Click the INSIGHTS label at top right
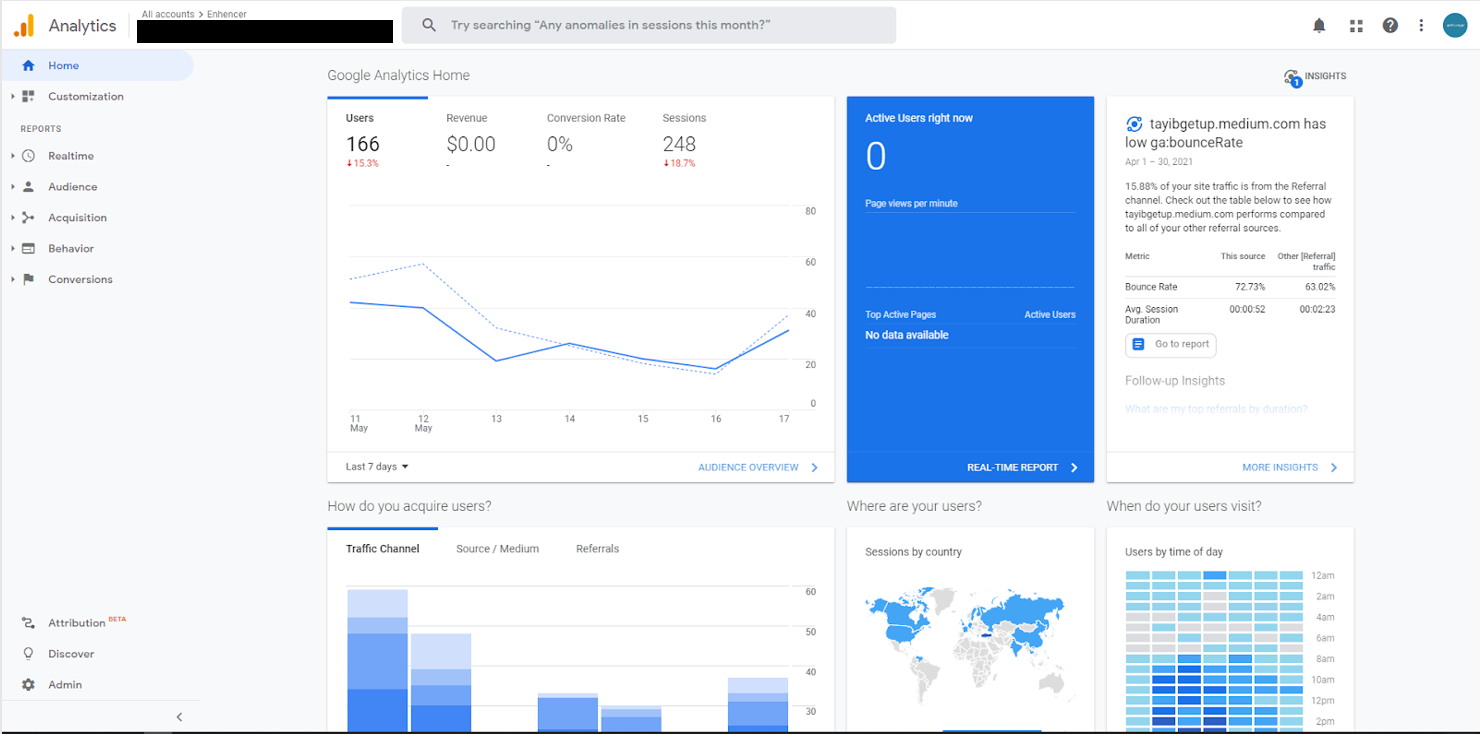This screenshot has width=1484, height=734. point(1325,76)
